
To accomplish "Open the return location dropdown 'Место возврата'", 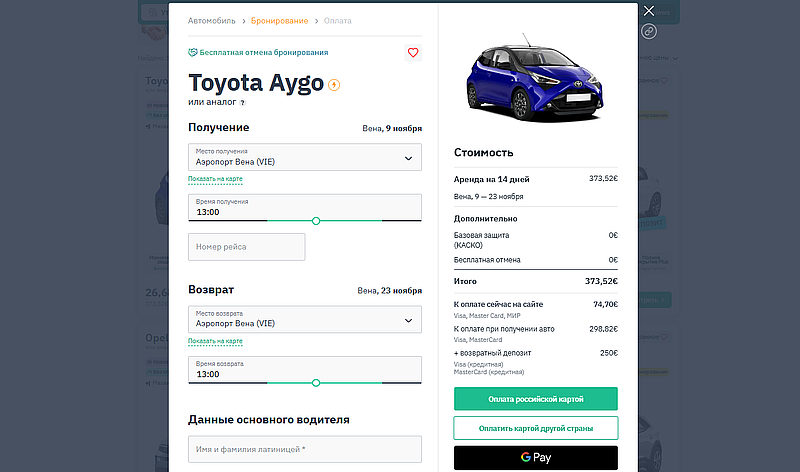I will point(305,319).
